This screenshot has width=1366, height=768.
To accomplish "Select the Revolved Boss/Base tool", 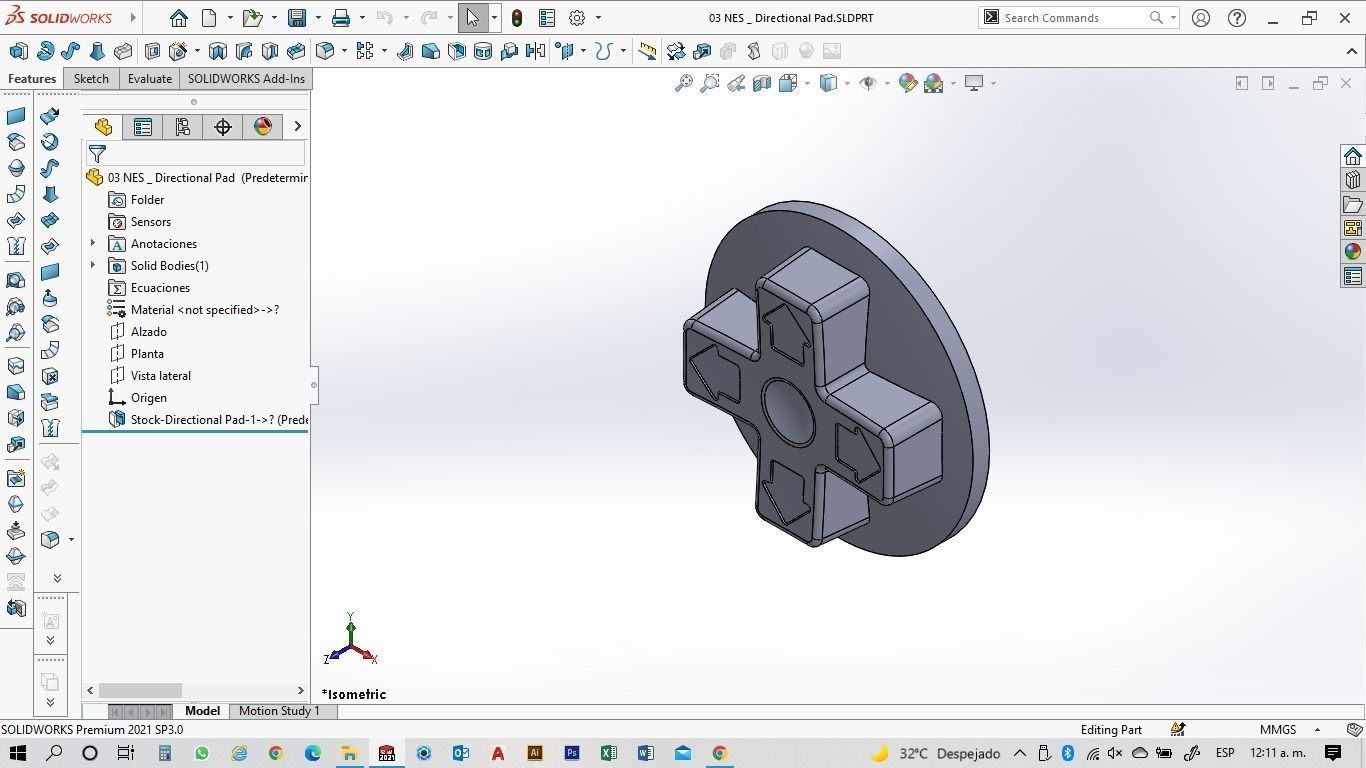I will click(45, 51).
